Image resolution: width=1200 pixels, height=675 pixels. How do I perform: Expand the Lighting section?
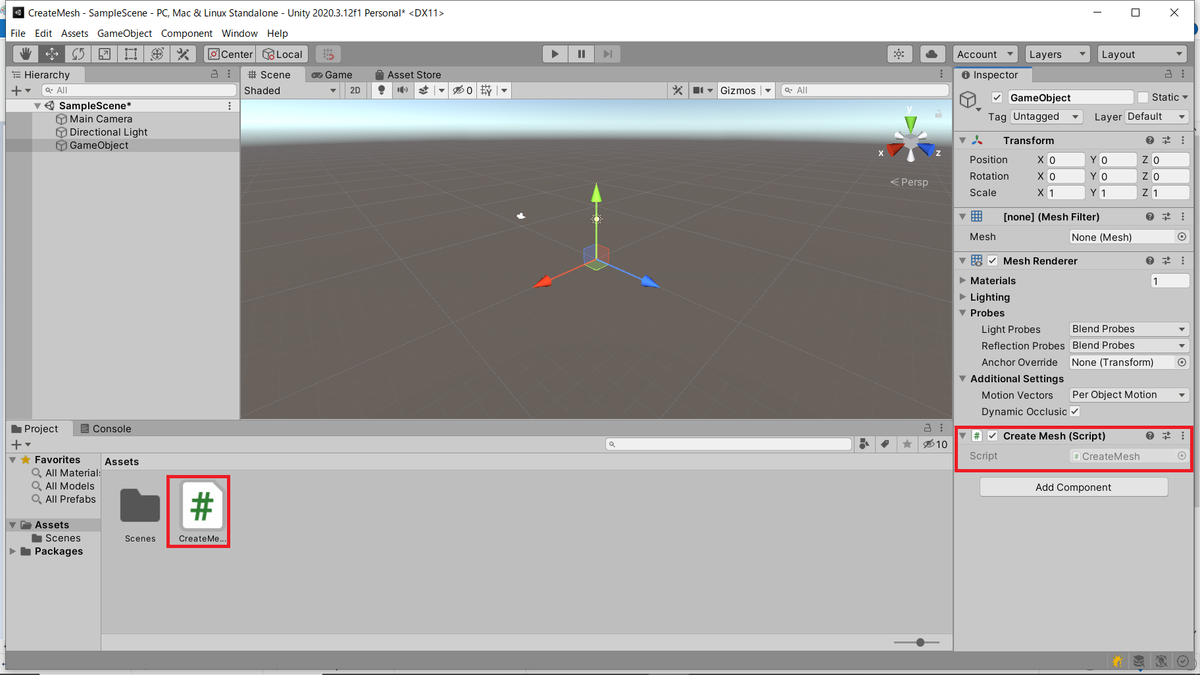pyautogui.click(x=963, y=297)
